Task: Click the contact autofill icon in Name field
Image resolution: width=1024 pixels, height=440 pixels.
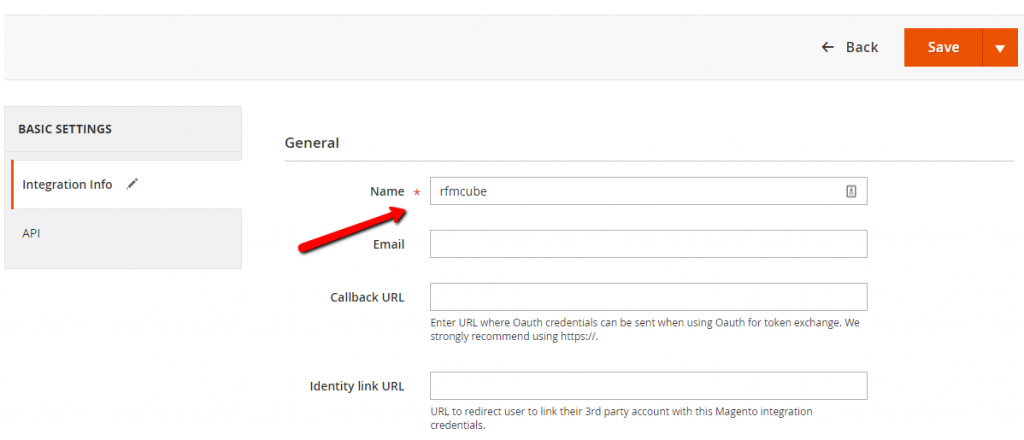Action: coord(851,191)
